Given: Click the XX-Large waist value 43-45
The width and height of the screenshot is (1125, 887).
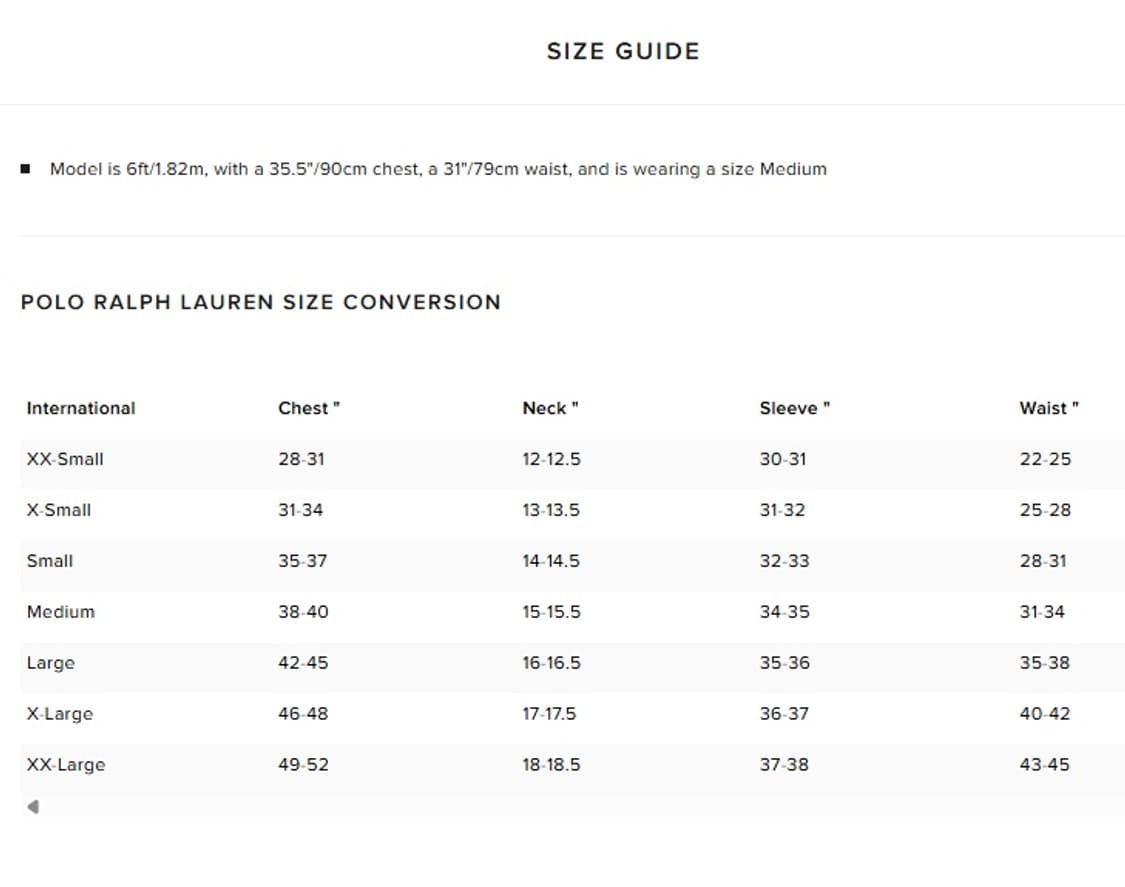Looking at the screenshot, I should pos(1044,765).
